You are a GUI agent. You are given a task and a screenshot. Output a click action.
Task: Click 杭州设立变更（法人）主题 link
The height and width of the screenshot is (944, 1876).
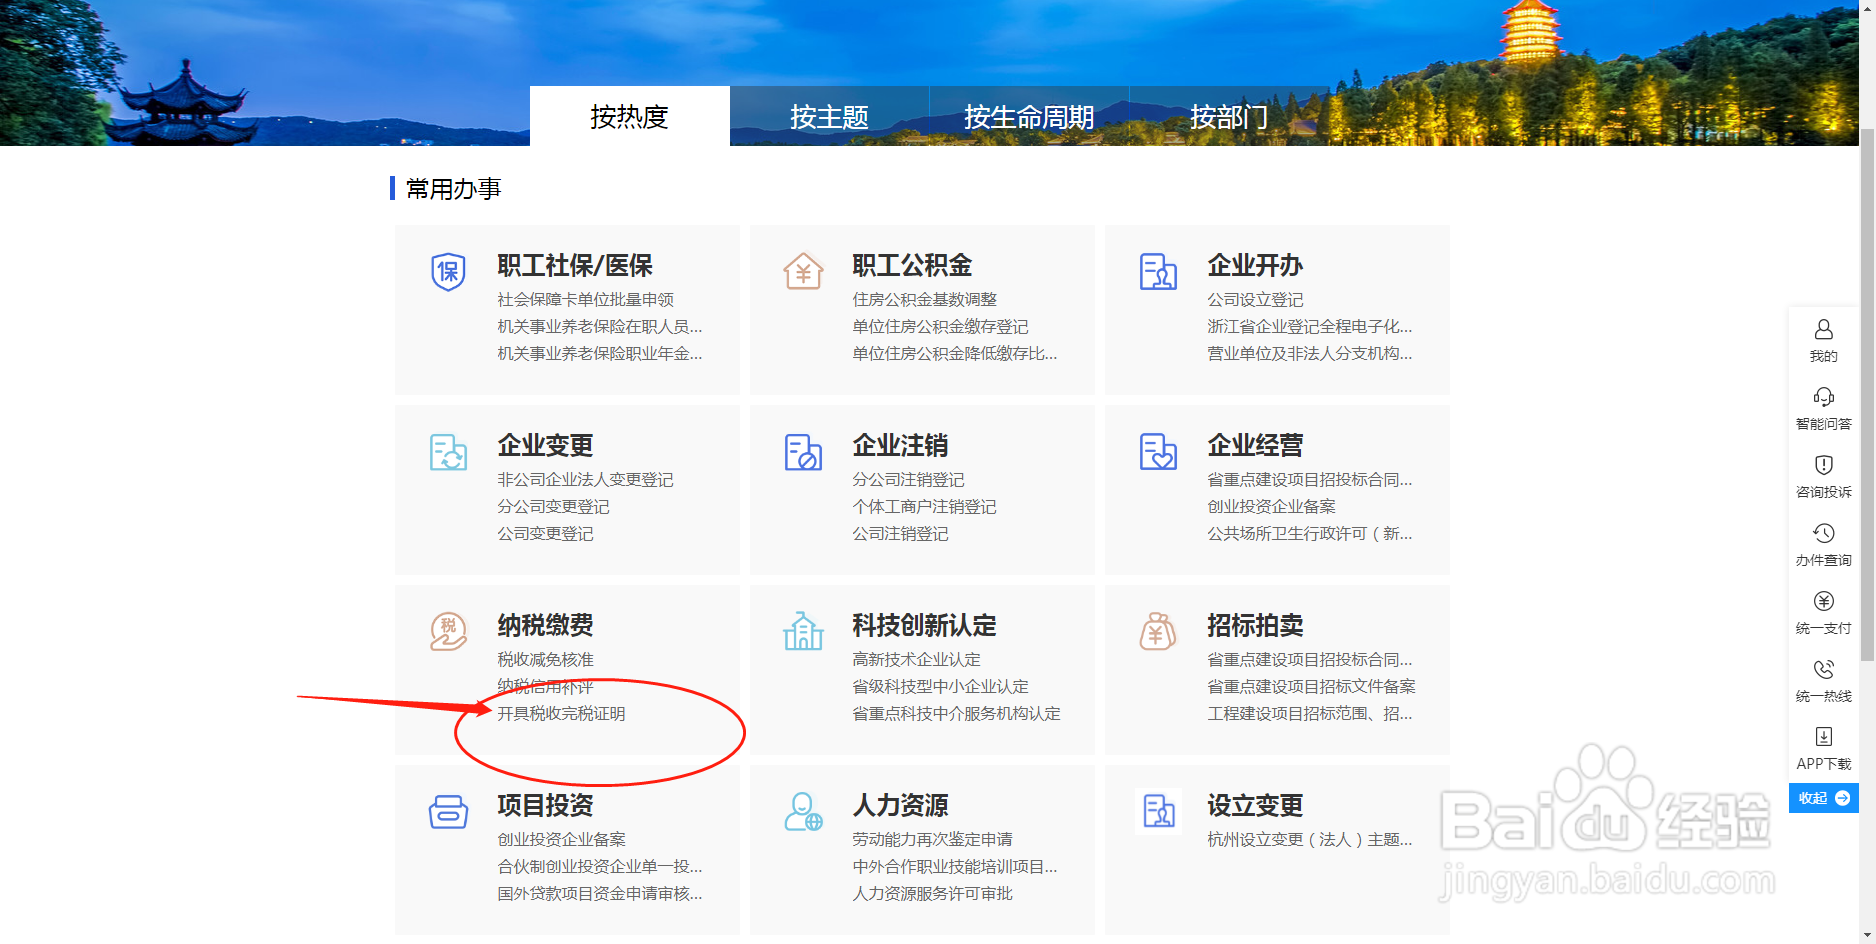click(x=1309, y=840)
